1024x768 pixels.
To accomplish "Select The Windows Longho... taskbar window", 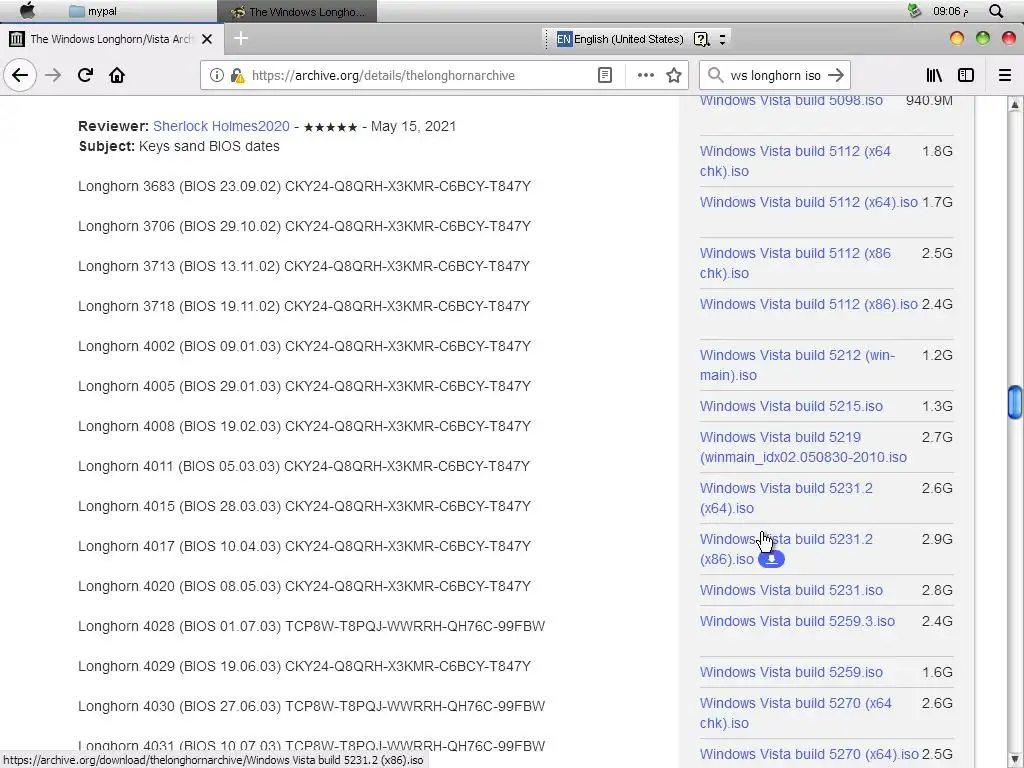I will 297,11.
